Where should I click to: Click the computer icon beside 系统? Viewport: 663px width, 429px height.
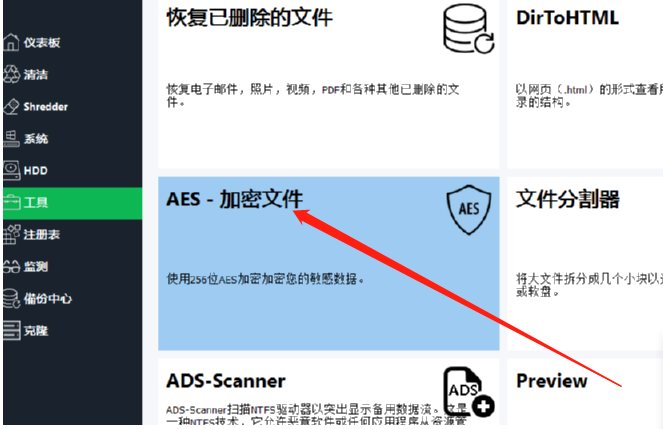point(11,139)
